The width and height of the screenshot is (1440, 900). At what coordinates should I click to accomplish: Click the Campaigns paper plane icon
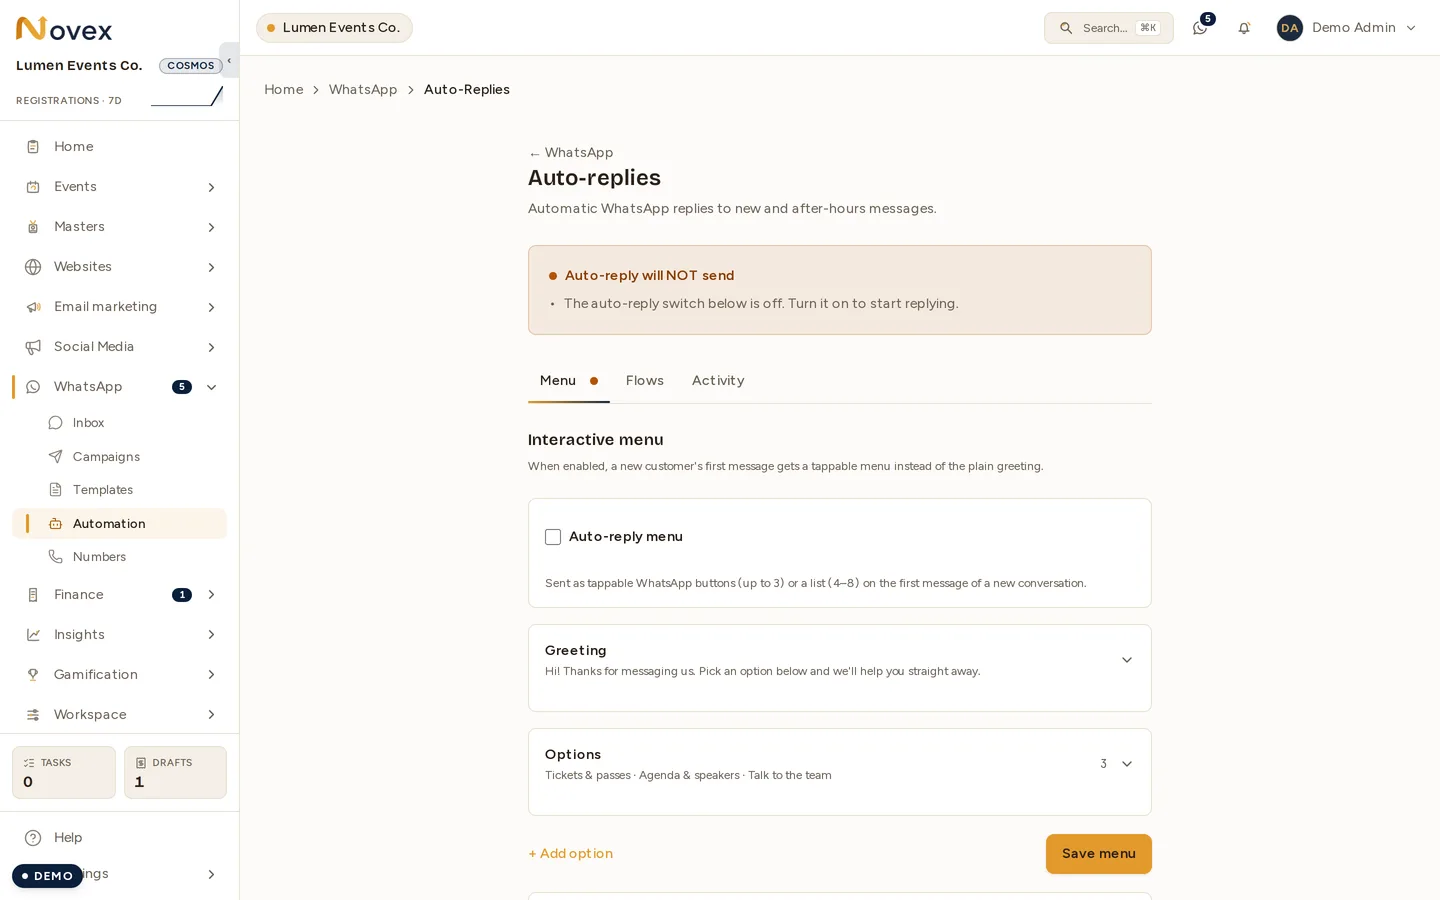click(x=56, y=457)
